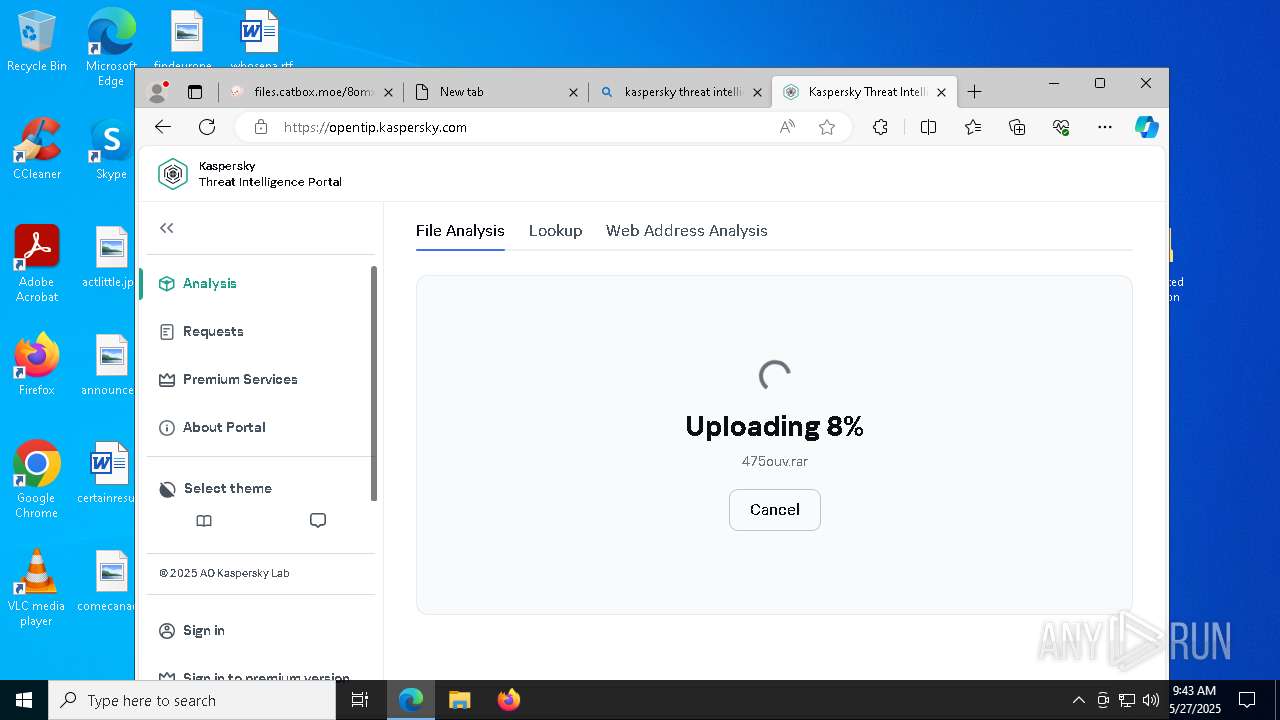Screen dimensions: 1280x720
Task: Open a new browser tab
Action: click(x=975, y=92)
